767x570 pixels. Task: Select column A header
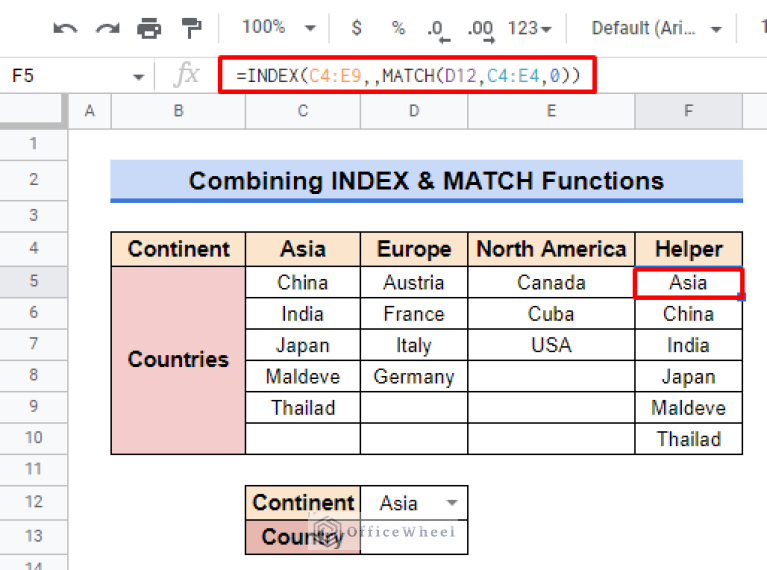point(90,111)
